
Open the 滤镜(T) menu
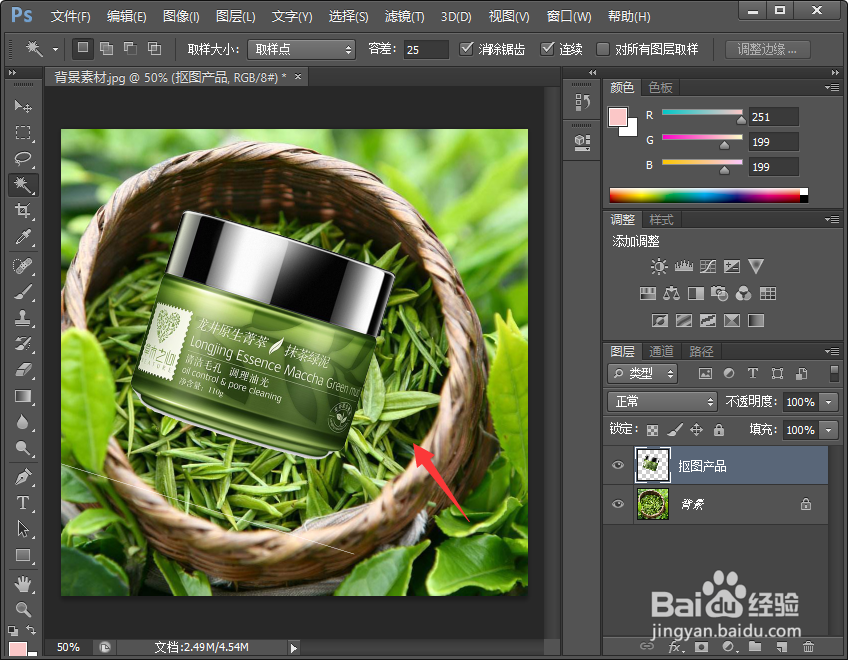point(405,17)
